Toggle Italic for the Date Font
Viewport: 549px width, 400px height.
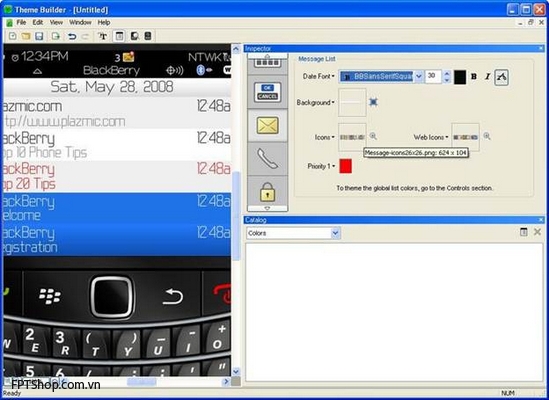[487, 76]
